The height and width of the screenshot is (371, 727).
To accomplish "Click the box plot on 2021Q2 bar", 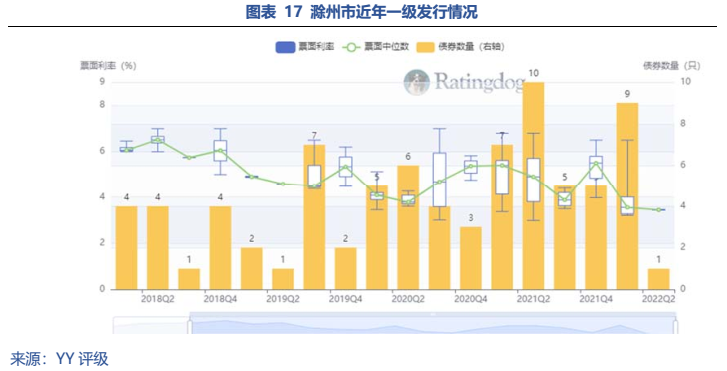I will [533, 180].
